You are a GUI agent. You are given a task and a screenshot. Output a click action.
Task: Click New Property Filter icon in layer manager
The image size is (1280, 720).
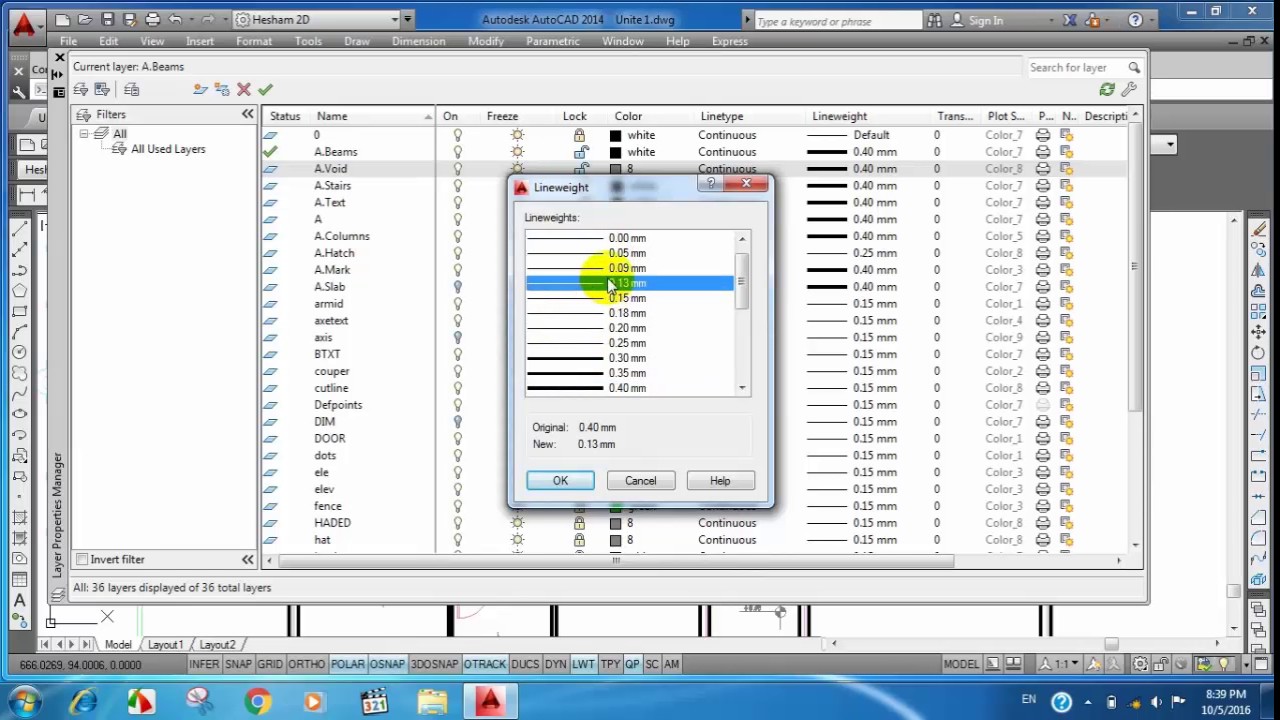click(x=80, y=90)
